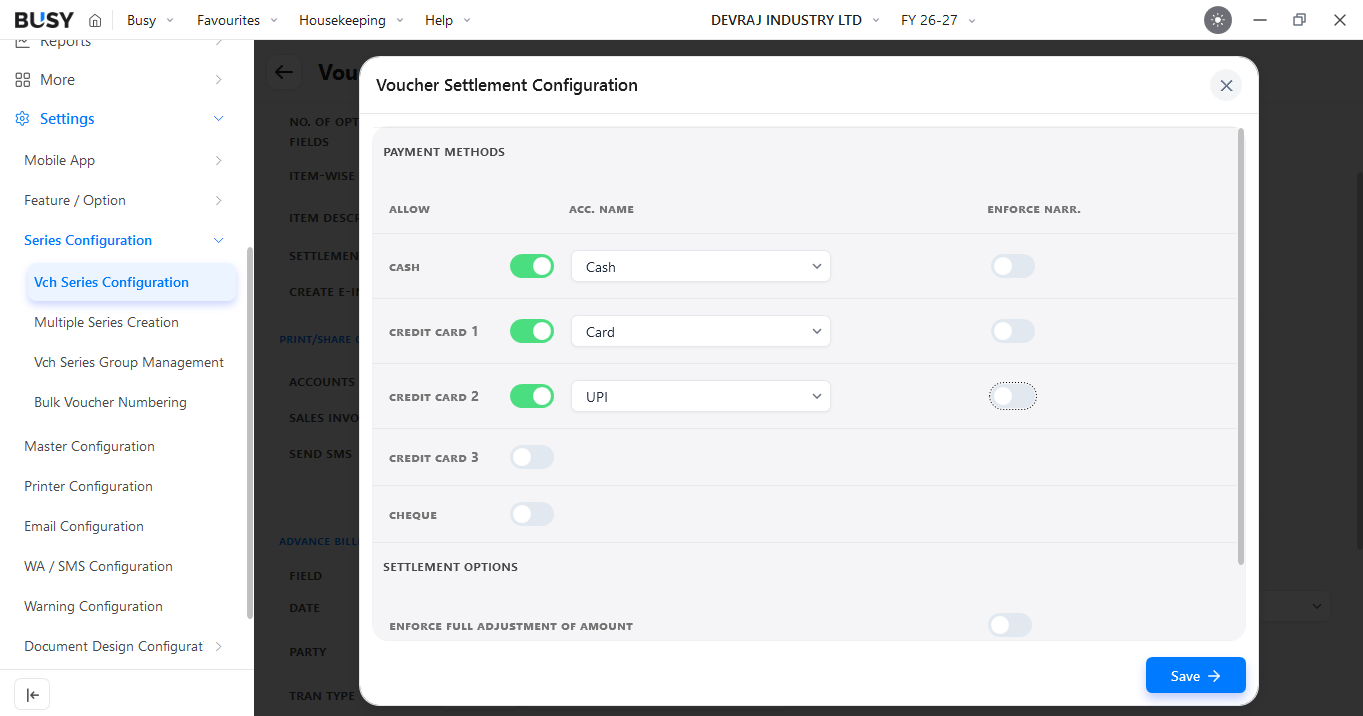Screen dimensions: 1363x716
Task: Open the Cash account name dropdown
Action: (701, 266)
